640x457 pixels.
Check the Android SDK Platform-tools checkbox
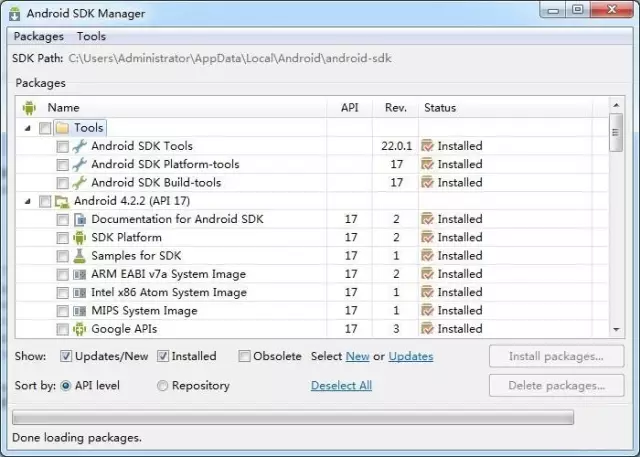[x=62, y=165]
